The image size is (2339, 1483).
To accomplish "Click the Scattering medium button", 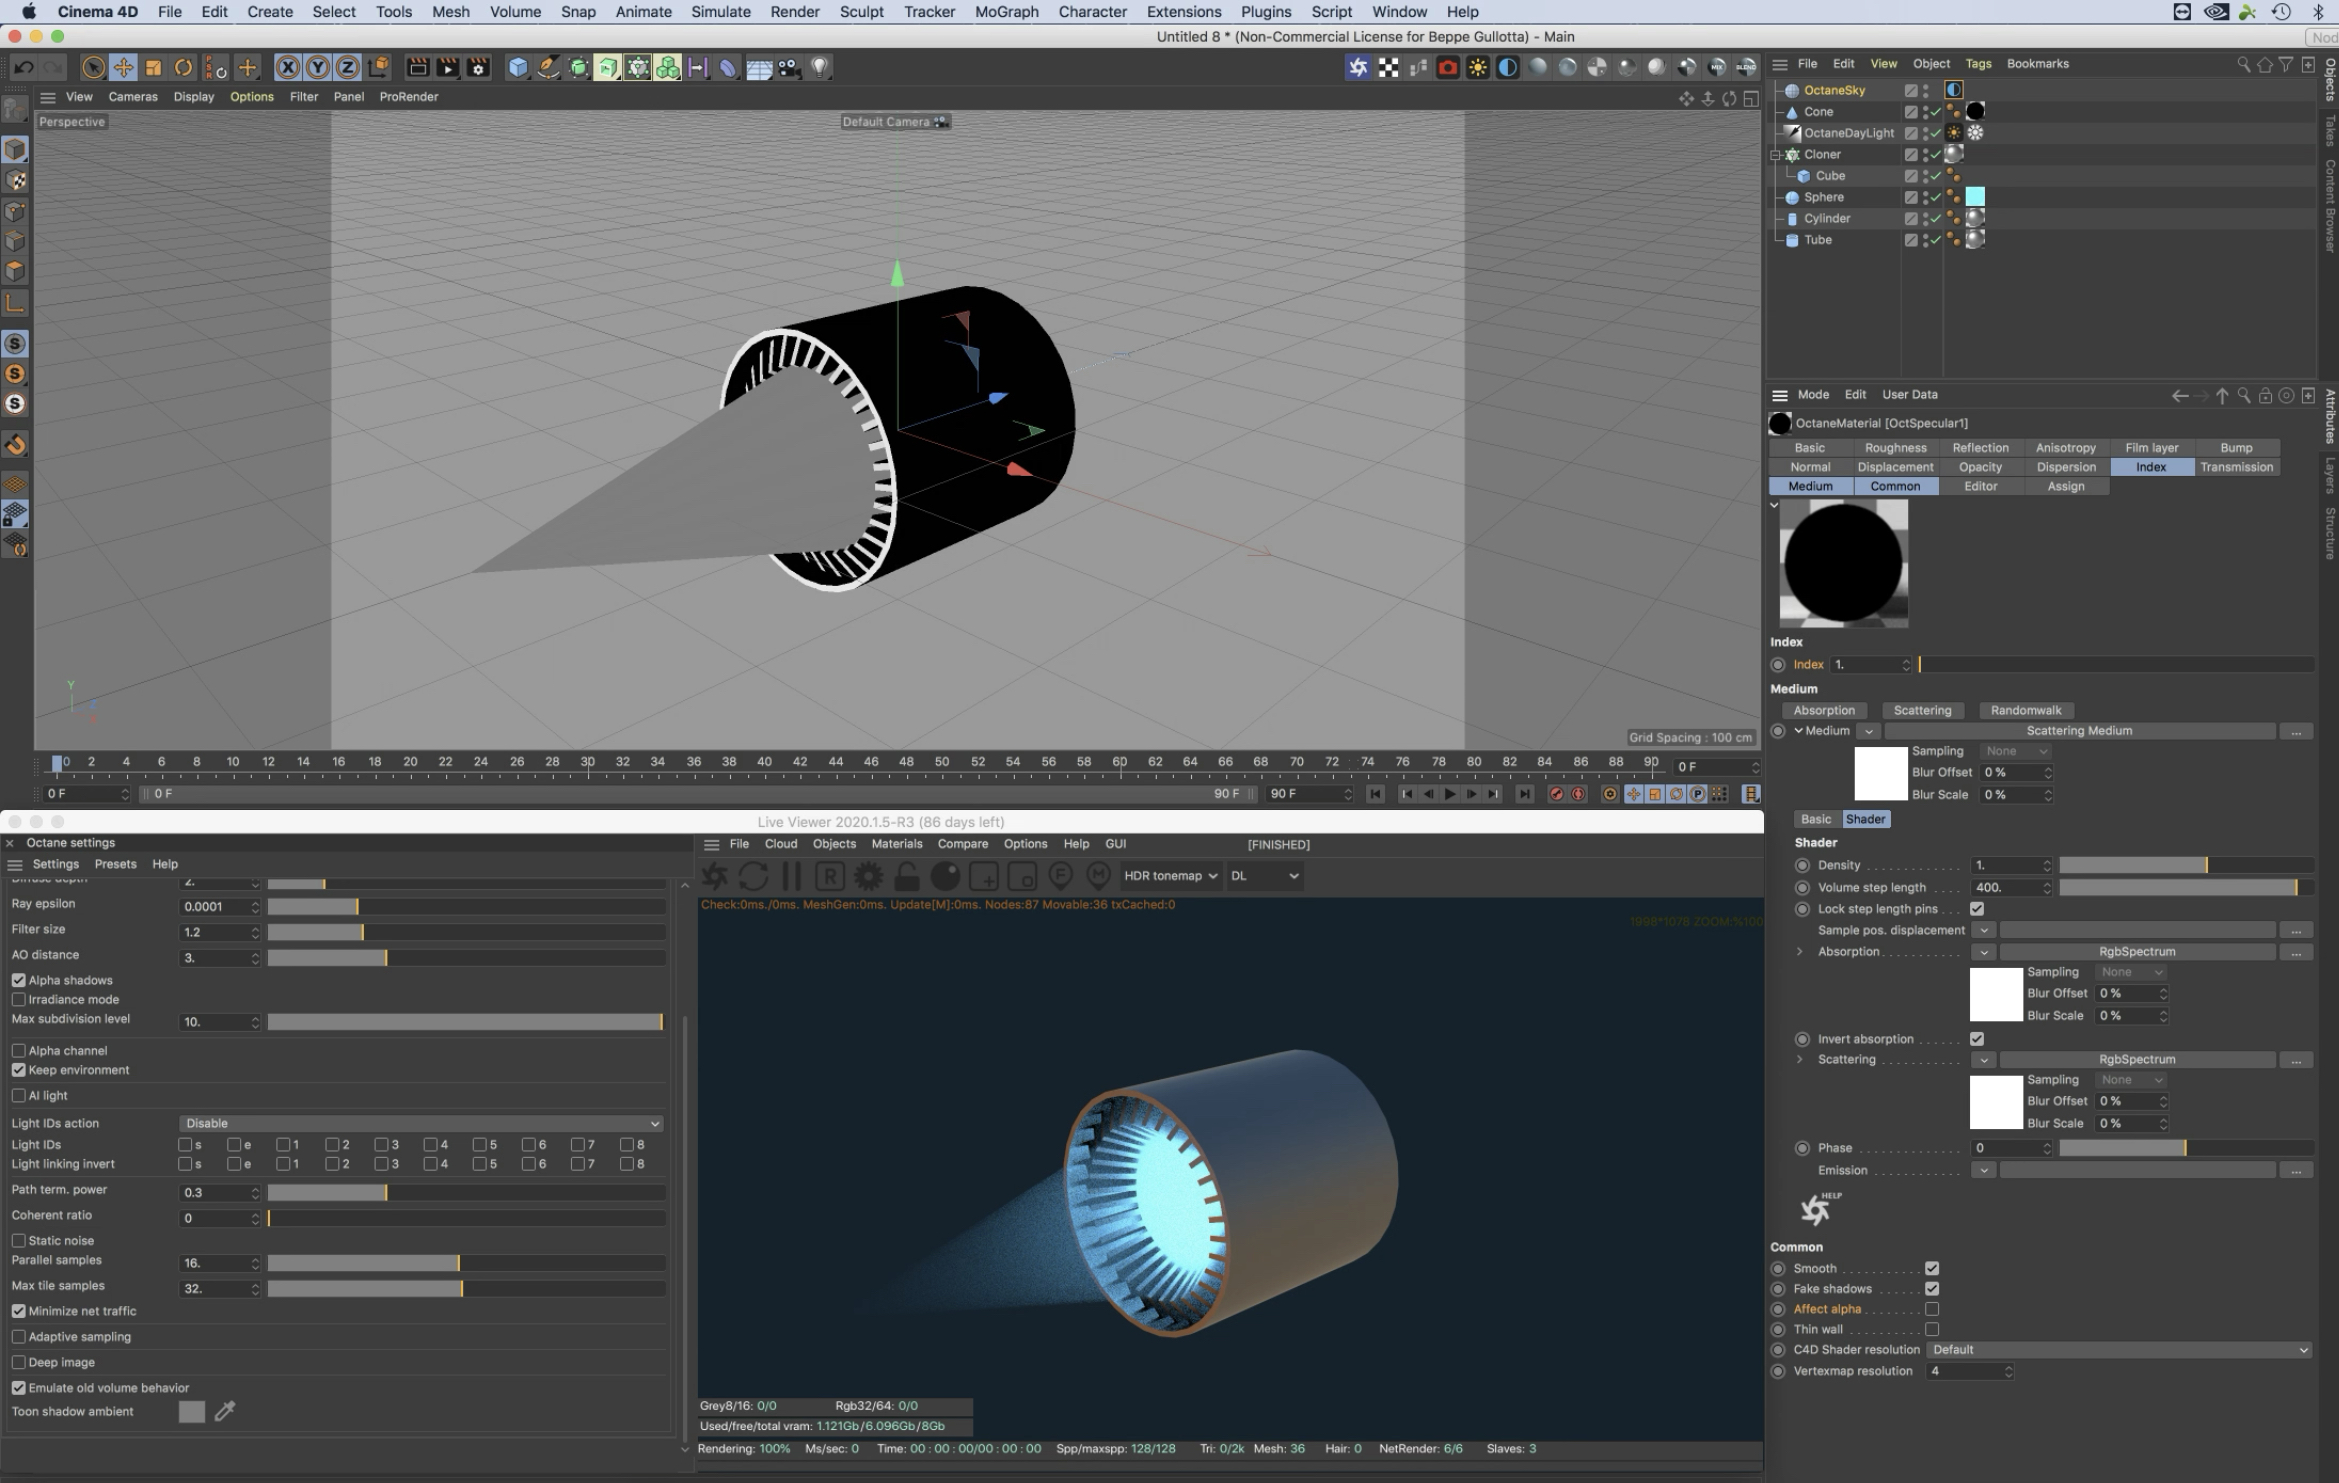I will point(1922,711).
